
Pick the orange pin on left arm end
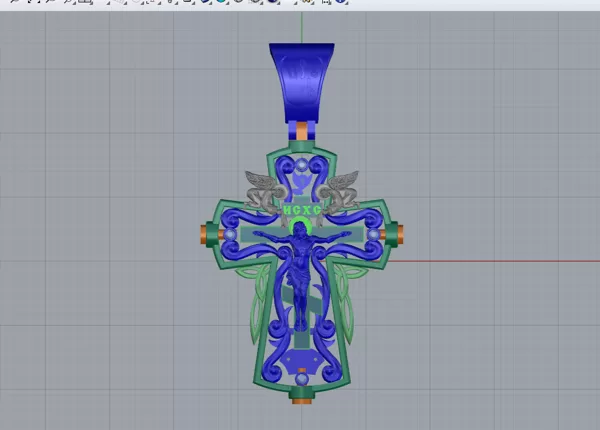click(x=204, y=235)
